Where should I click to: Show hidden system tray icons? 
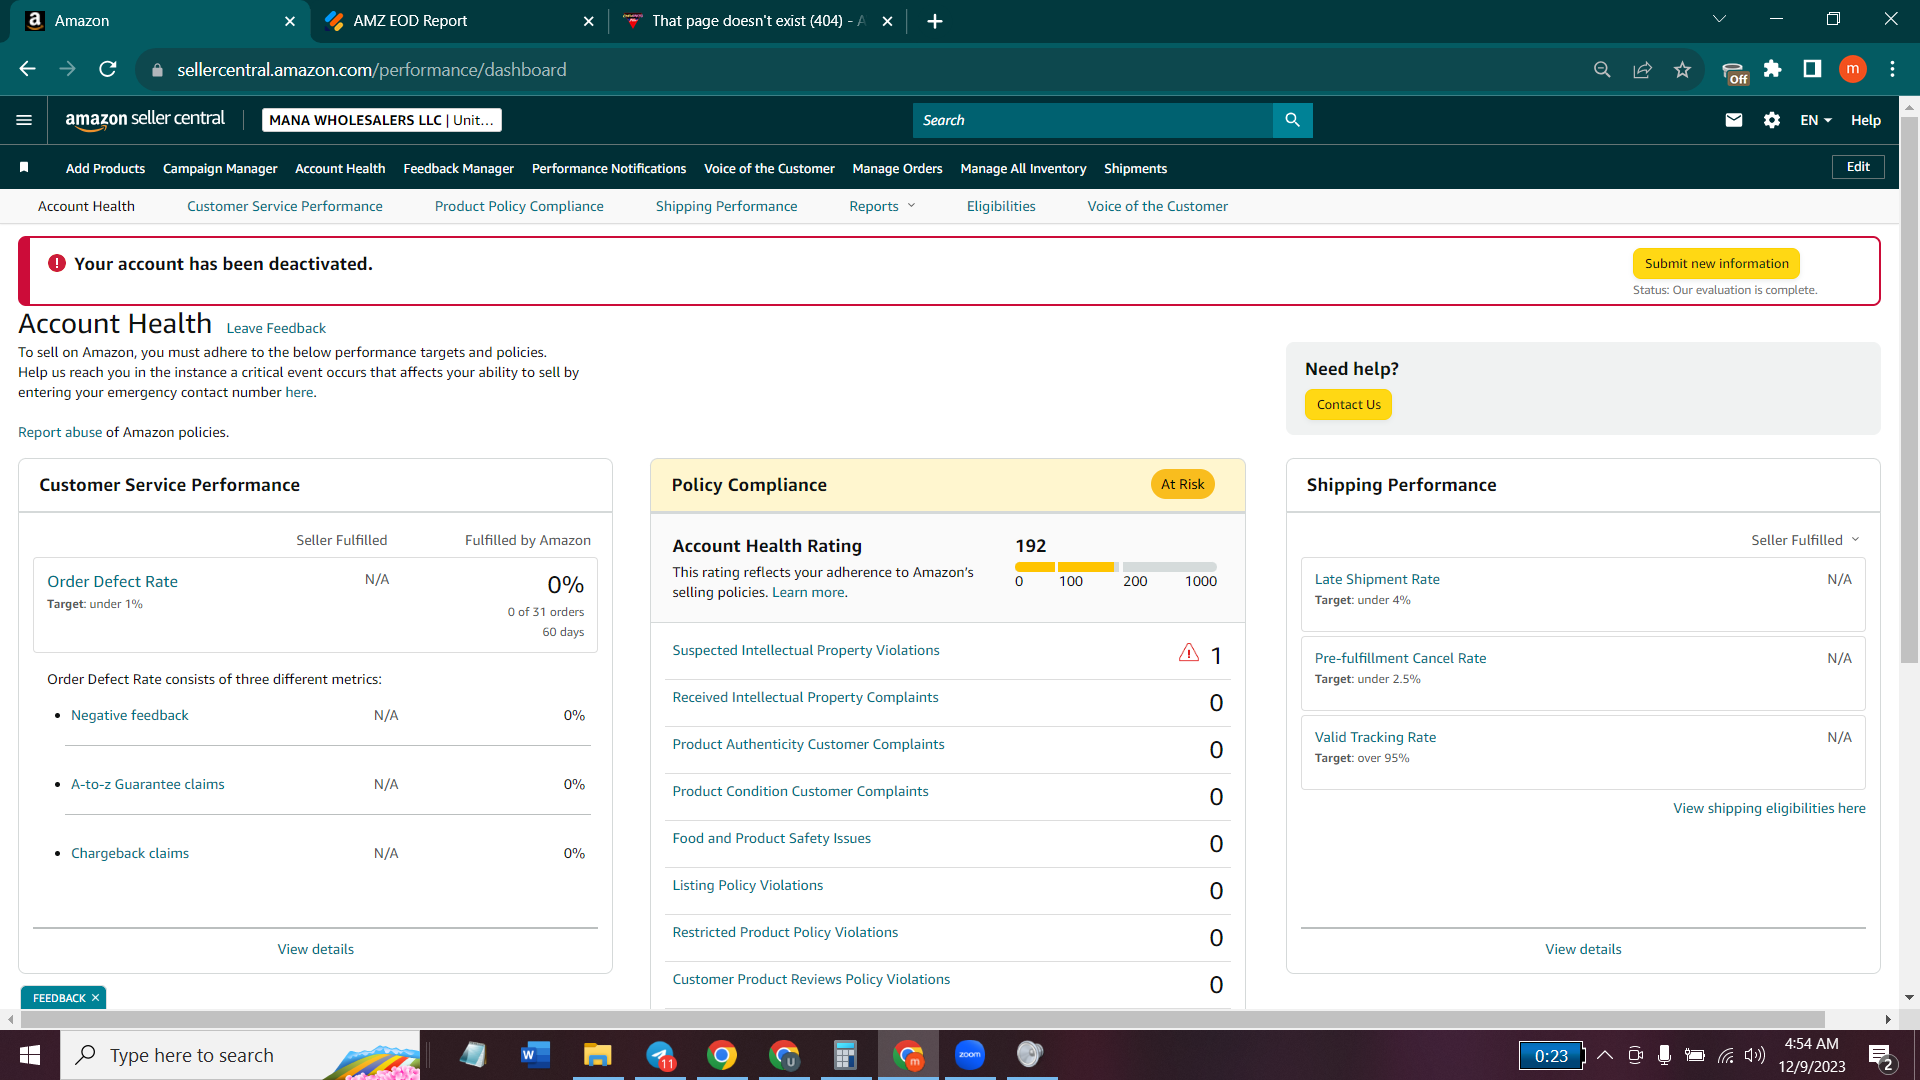pos(1605,1055)
